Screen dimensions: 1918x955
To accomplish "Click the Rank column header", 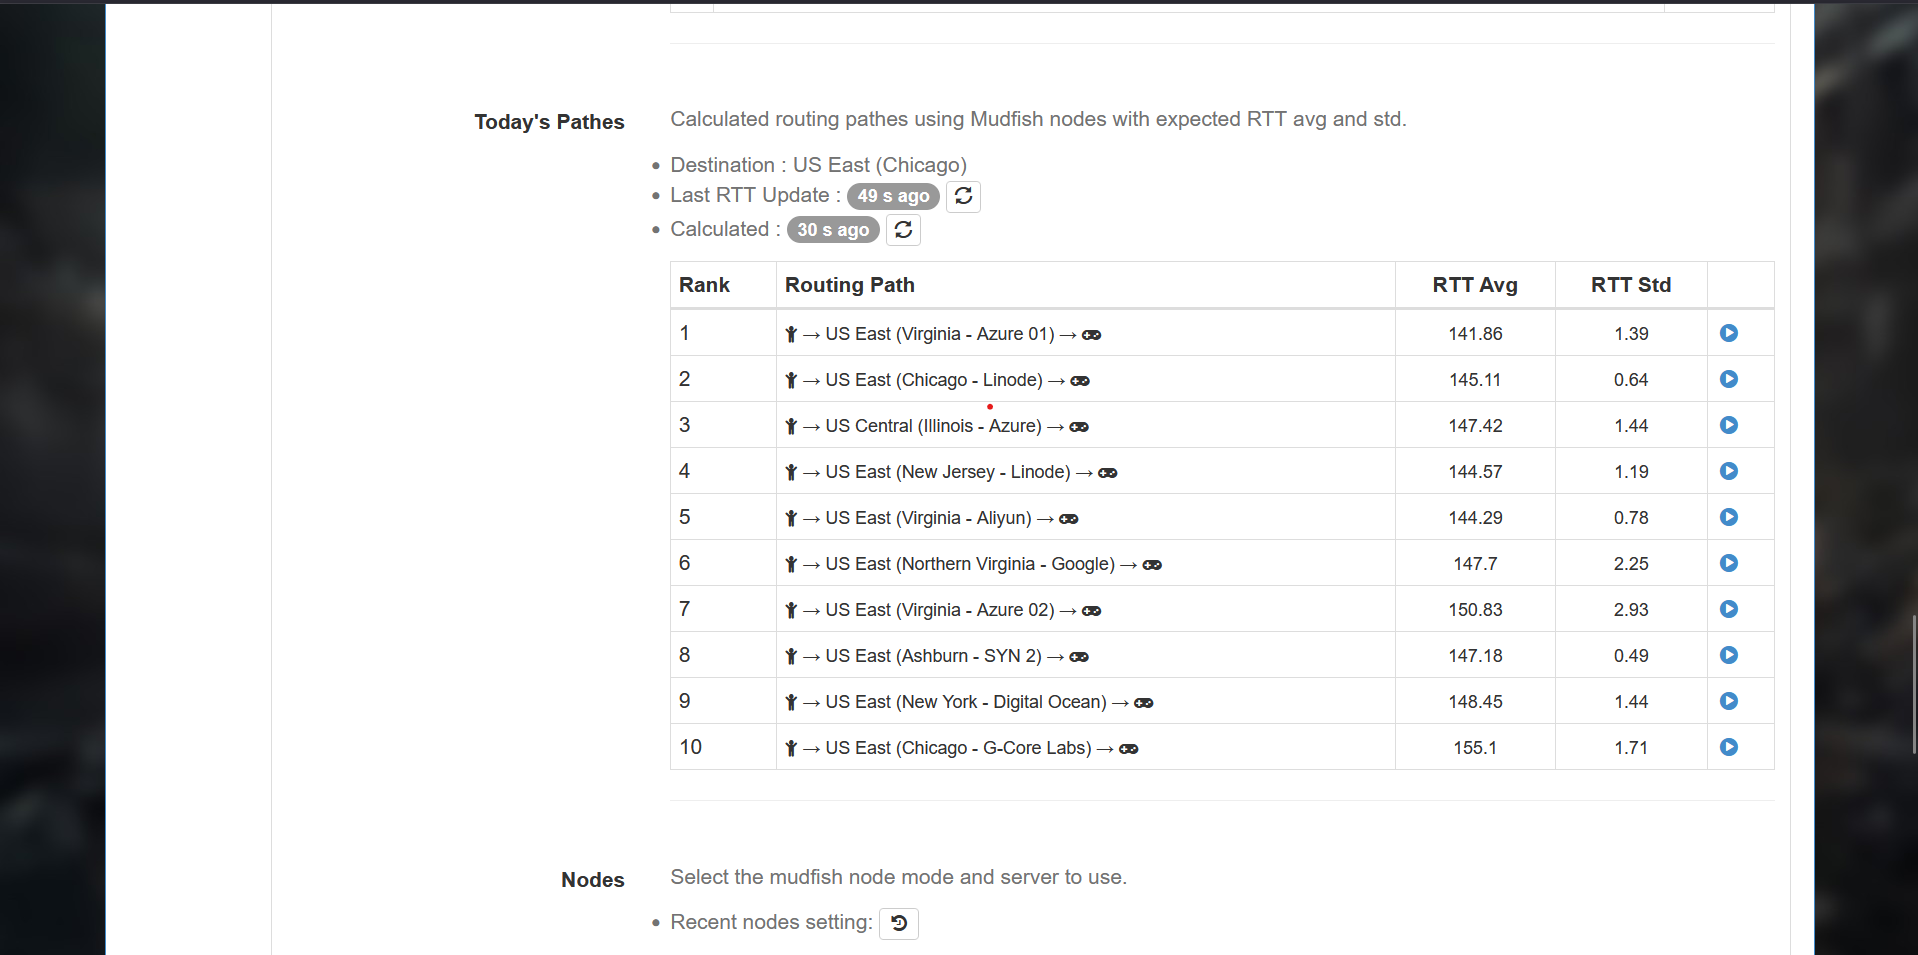I will (704, 285).
